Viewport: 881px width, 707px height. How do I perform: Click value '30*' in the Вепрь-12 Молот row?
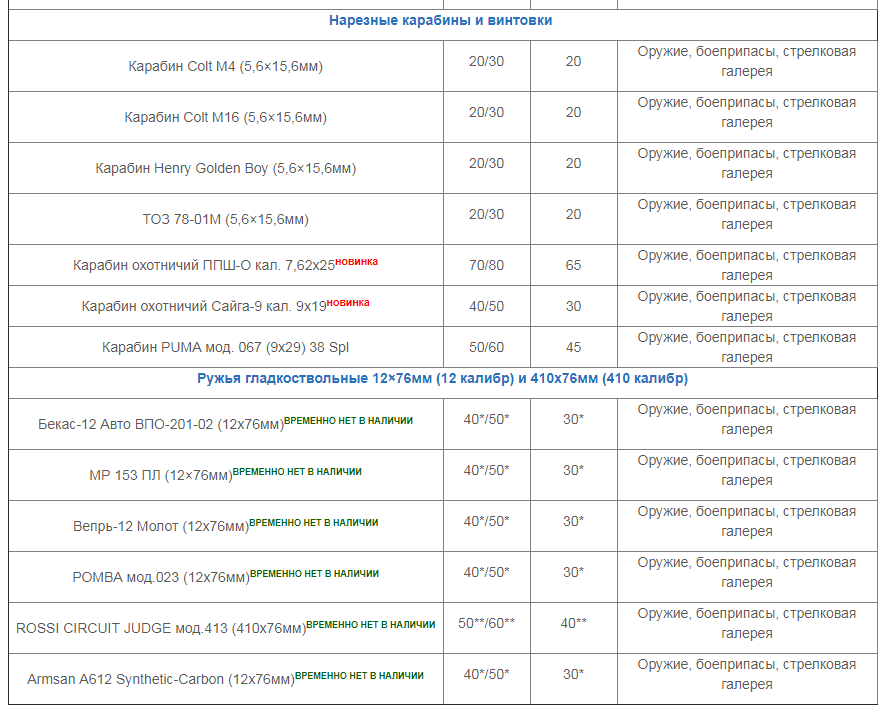click(574, 522)
